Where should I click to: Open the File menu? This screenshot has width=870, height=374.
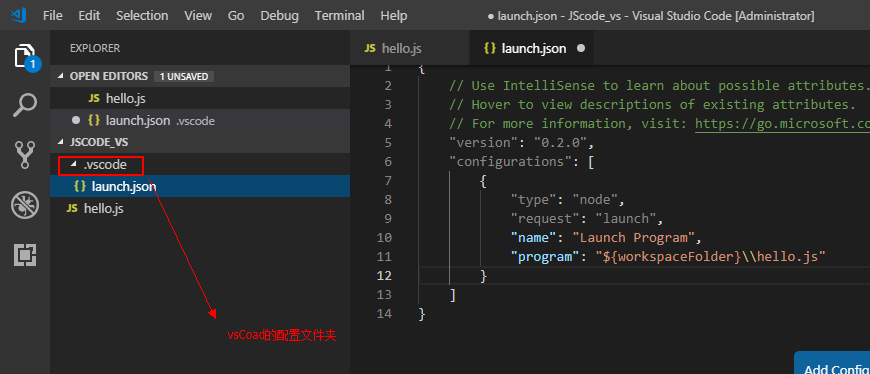tap(53, 16)
